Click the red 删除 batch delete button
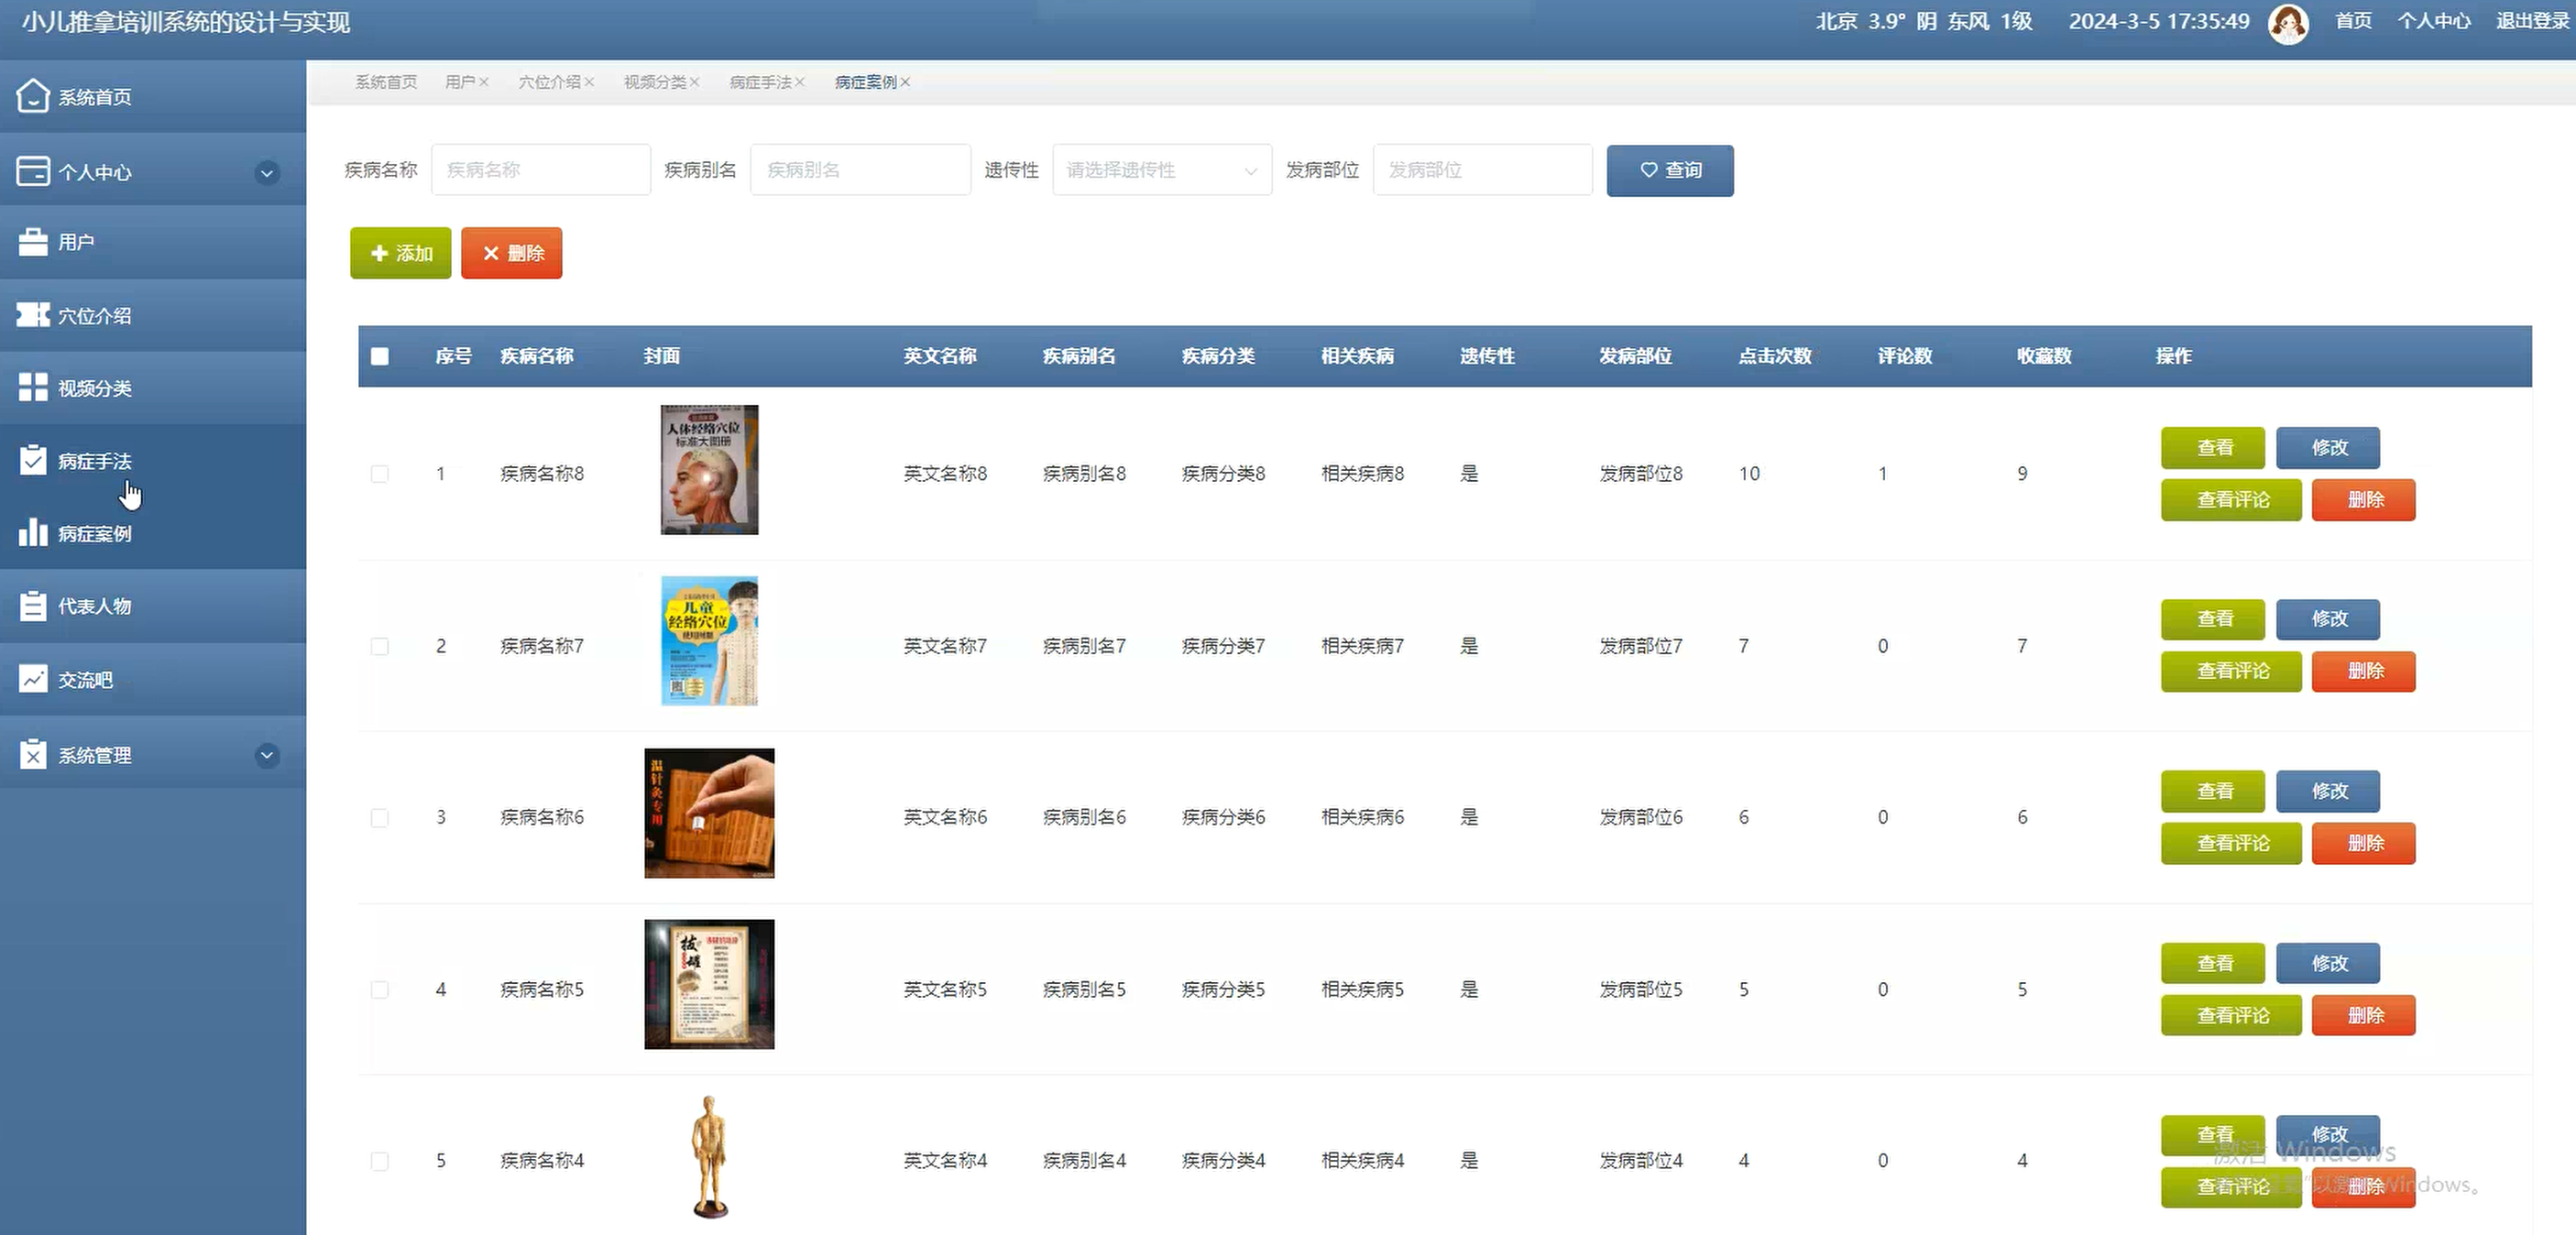Viewport: 2576px width, 1235px height. [511, 253]
